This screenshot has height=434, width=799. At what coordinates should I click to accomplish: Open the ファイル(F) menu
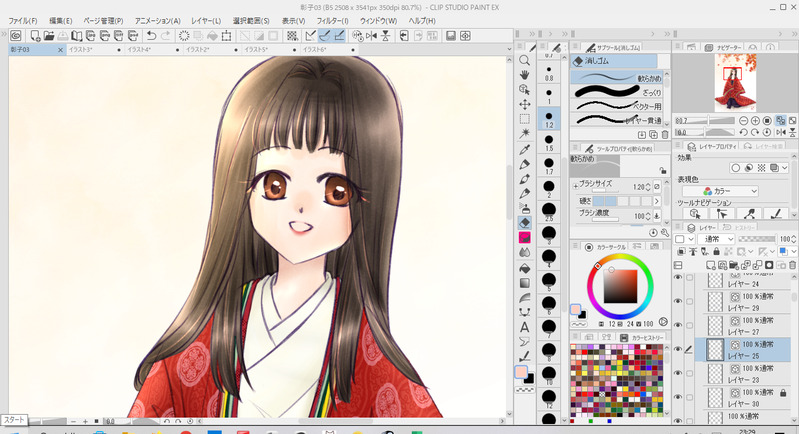point(23,21)
